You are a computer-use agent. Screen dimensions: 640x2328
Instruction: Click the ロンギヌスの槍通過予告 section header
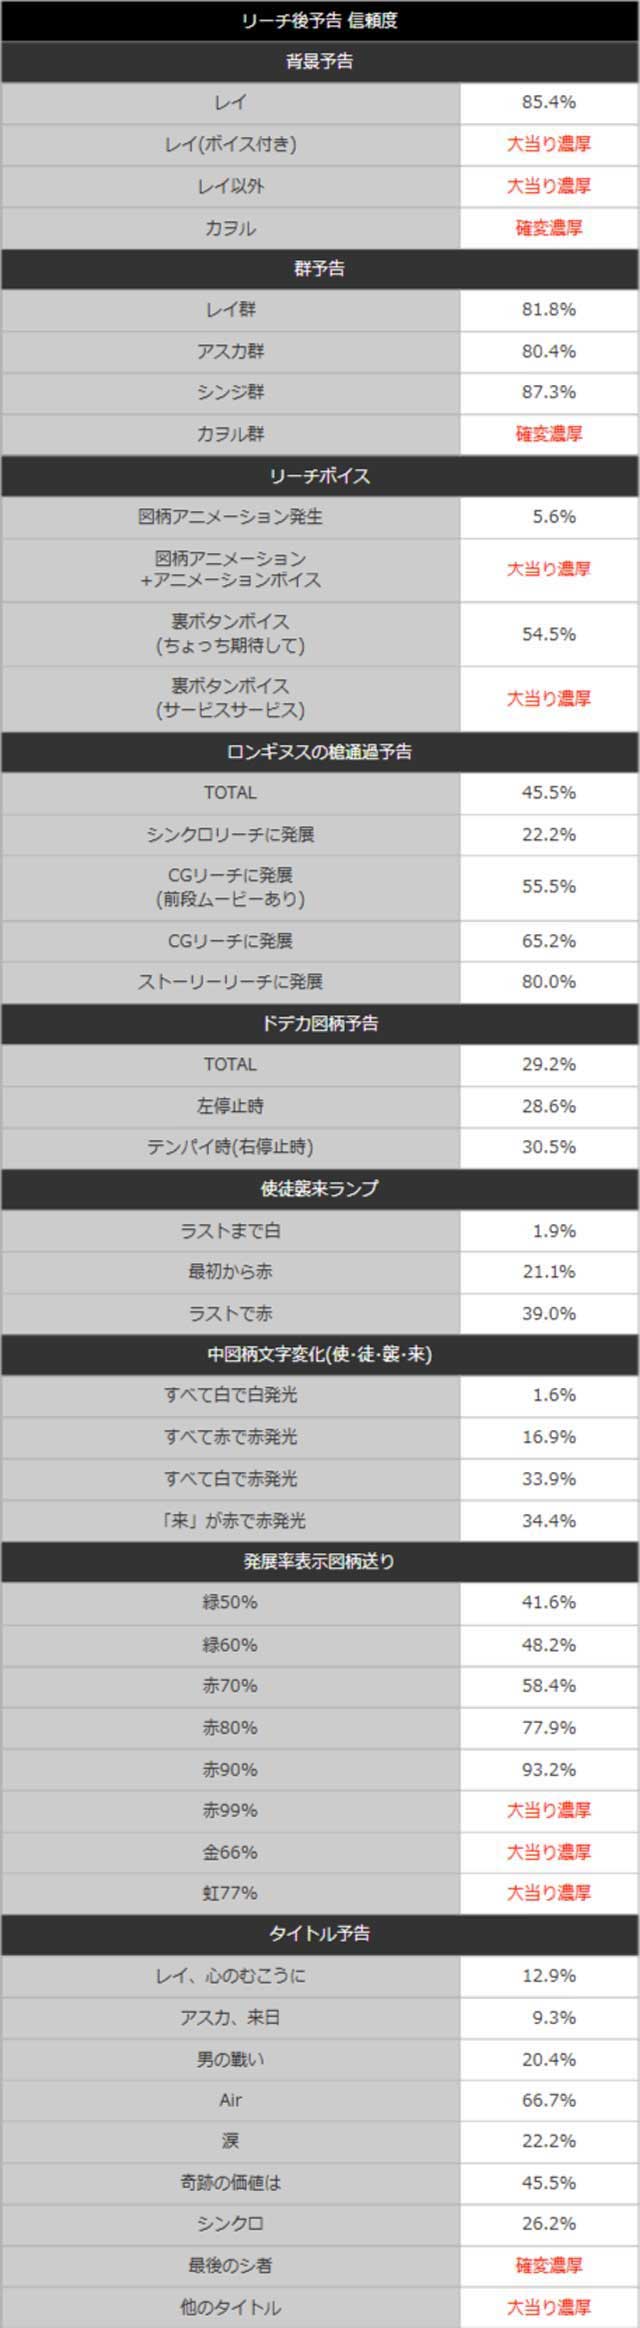point(319,752)
